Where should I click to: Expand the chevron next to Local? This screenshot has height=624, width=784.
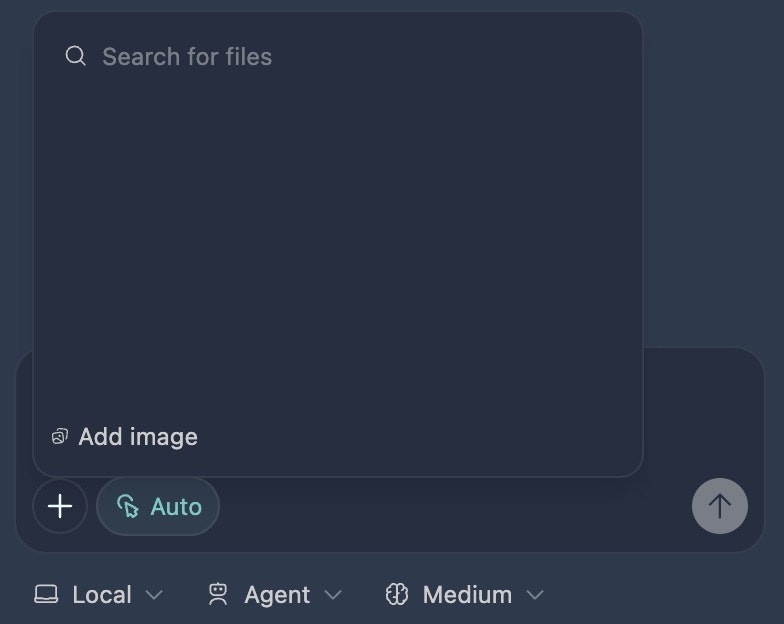tap(154, 594)
